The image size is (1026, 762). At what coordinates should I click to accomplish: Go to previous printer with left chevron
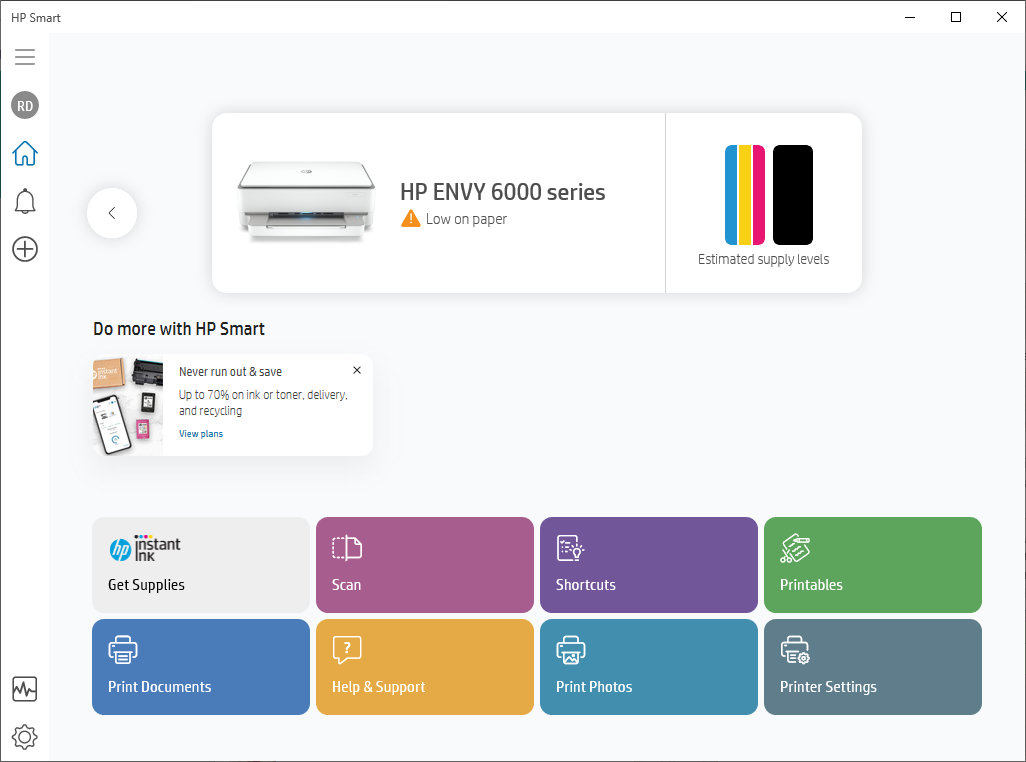[x=112, y=213]
